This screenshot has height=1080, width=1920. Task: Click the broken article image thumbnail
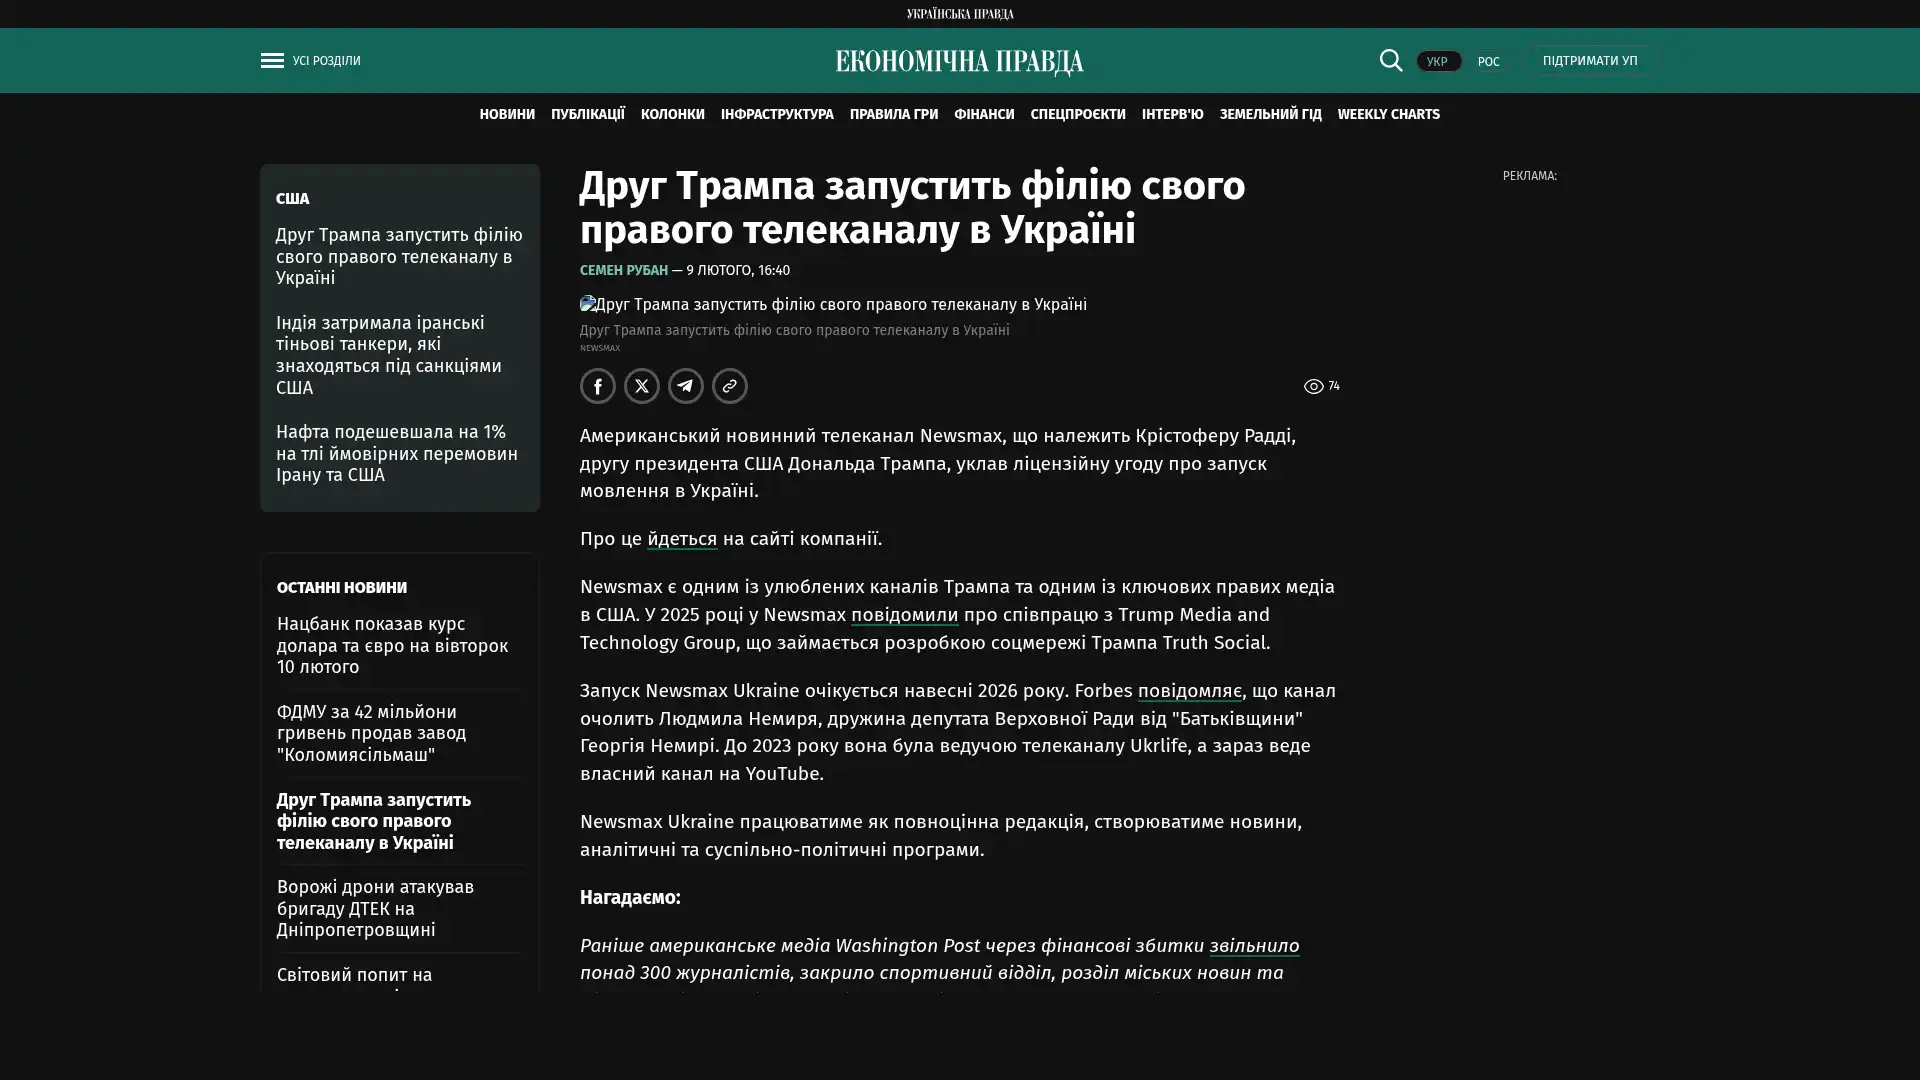(587, 303)
